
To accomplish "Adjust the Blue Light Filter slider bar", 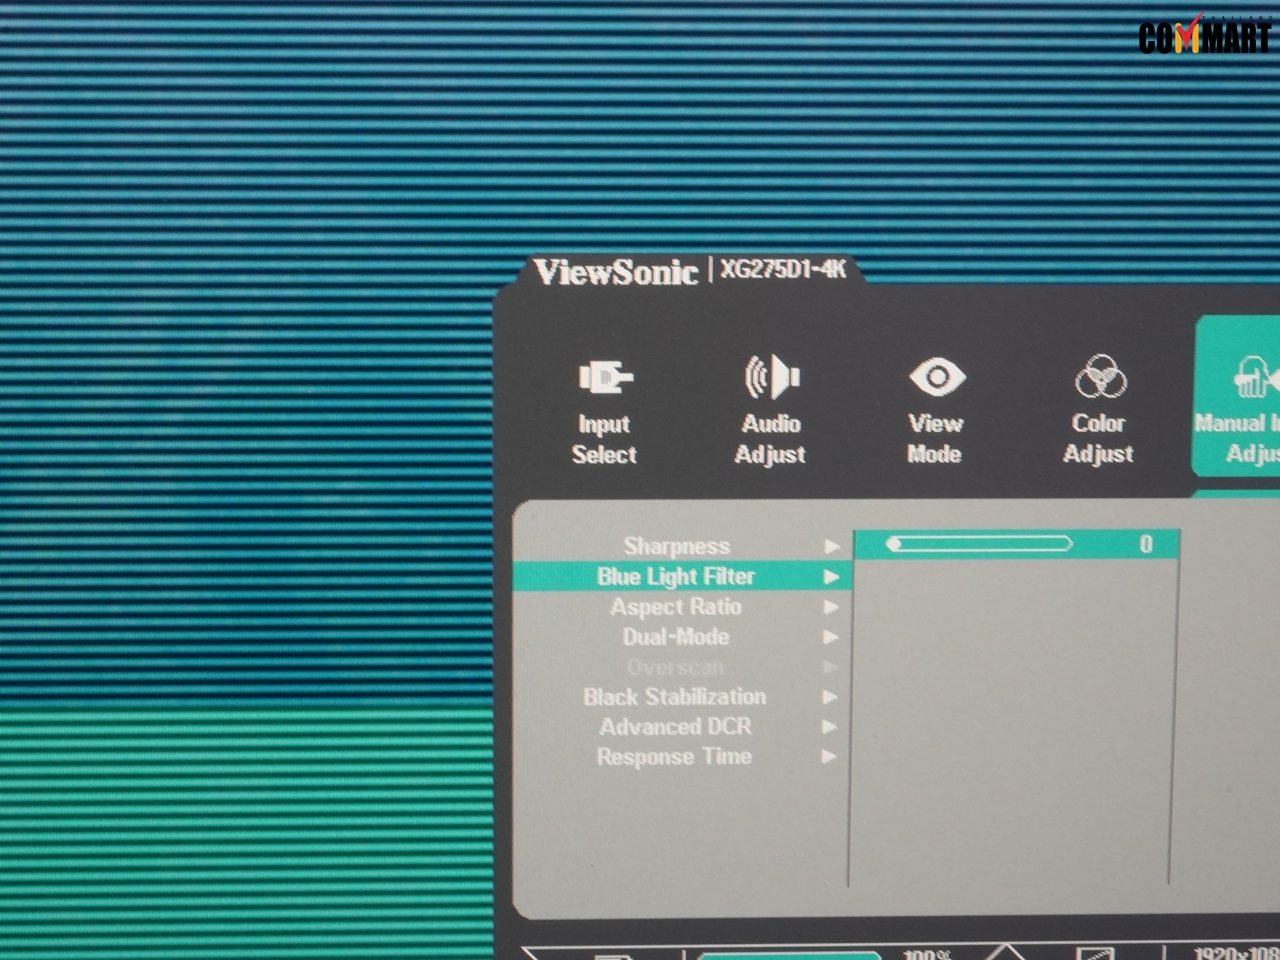I will pyautogui.click(x=979, y=544).
